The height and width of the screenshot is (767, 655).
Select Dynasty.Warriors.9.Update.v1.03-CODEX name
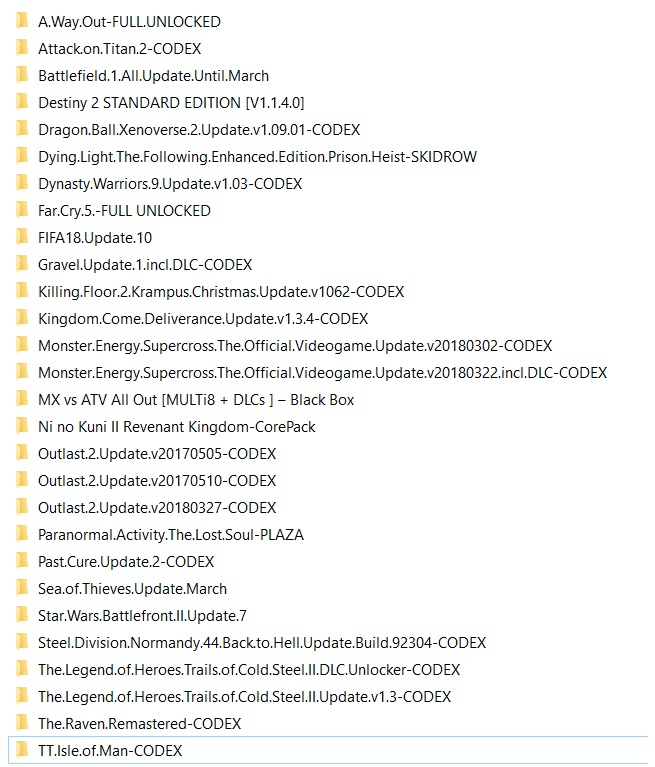170,184
